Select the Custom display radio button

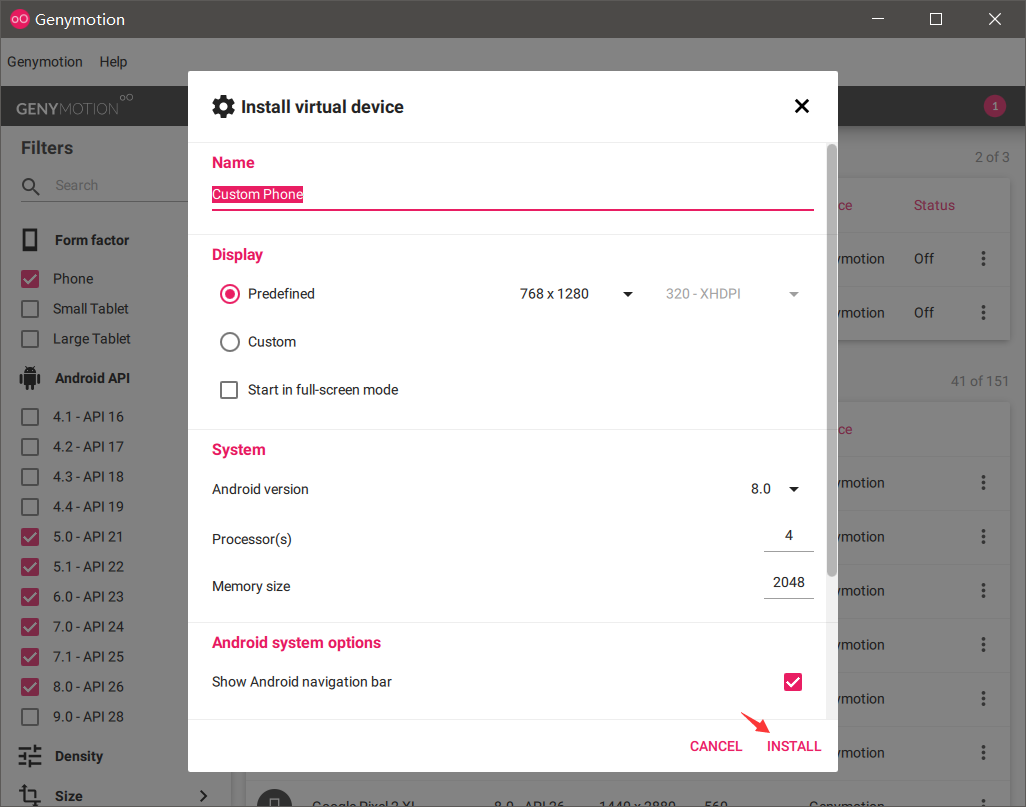pos(230,342)
